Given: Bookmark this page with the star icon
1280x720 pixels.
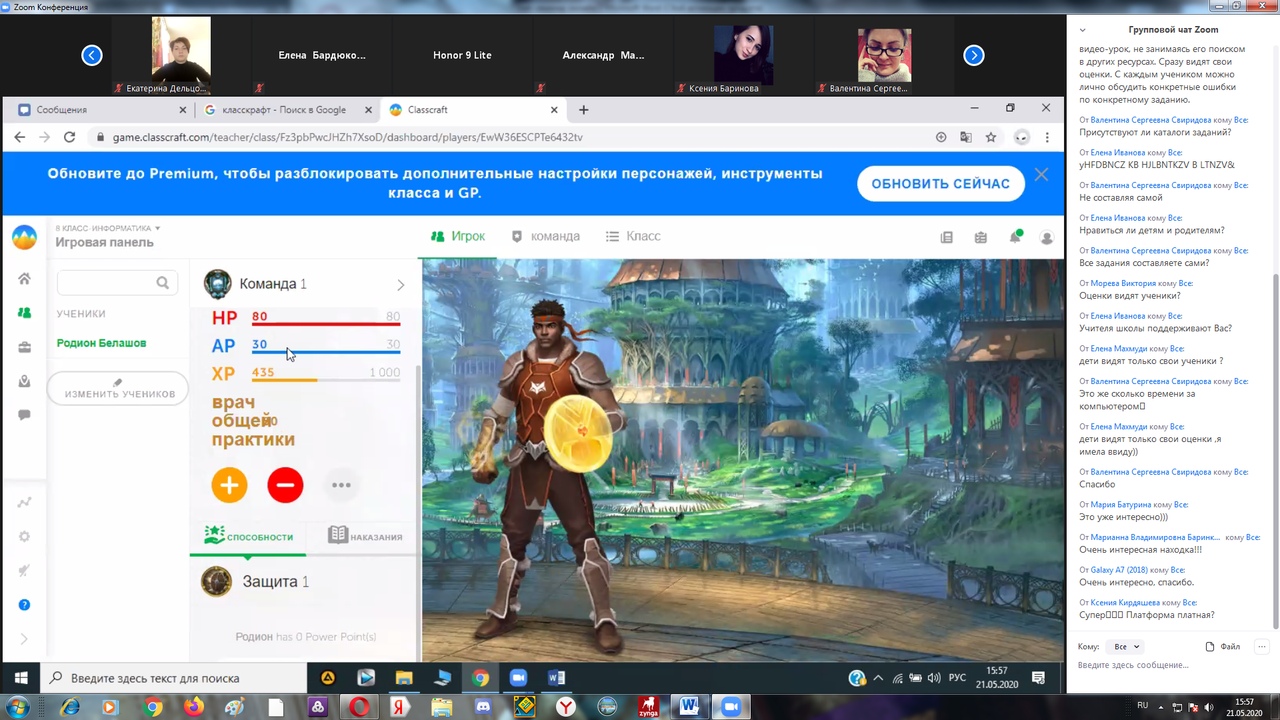Looking at the screenshot, I should click(991, 137).
